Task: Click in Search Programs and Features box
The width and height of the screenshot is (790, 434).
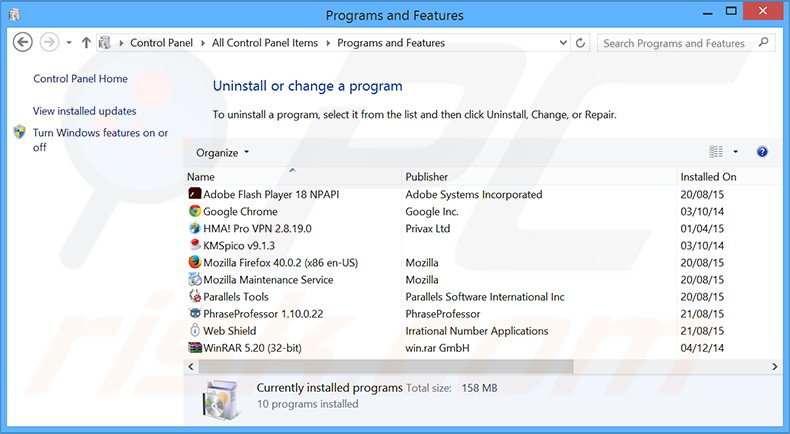Action: click(x=674, y=43)
